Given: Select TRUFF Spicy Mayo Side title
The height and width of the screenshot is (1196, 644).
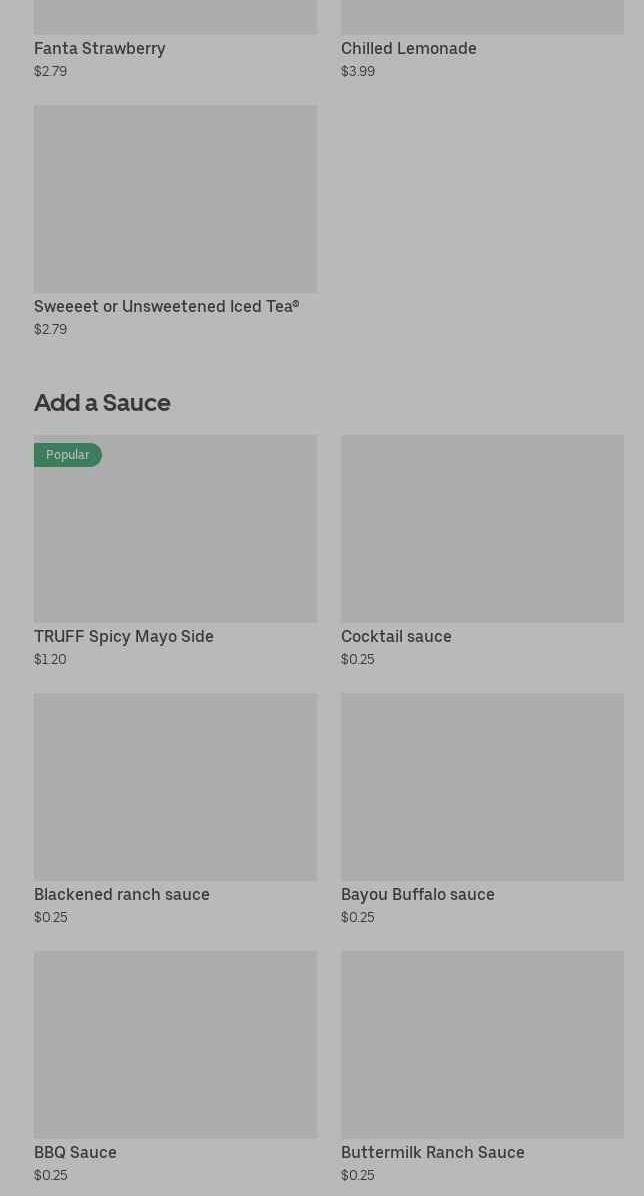Looking at the screenshot, I should tap(124, 636).
